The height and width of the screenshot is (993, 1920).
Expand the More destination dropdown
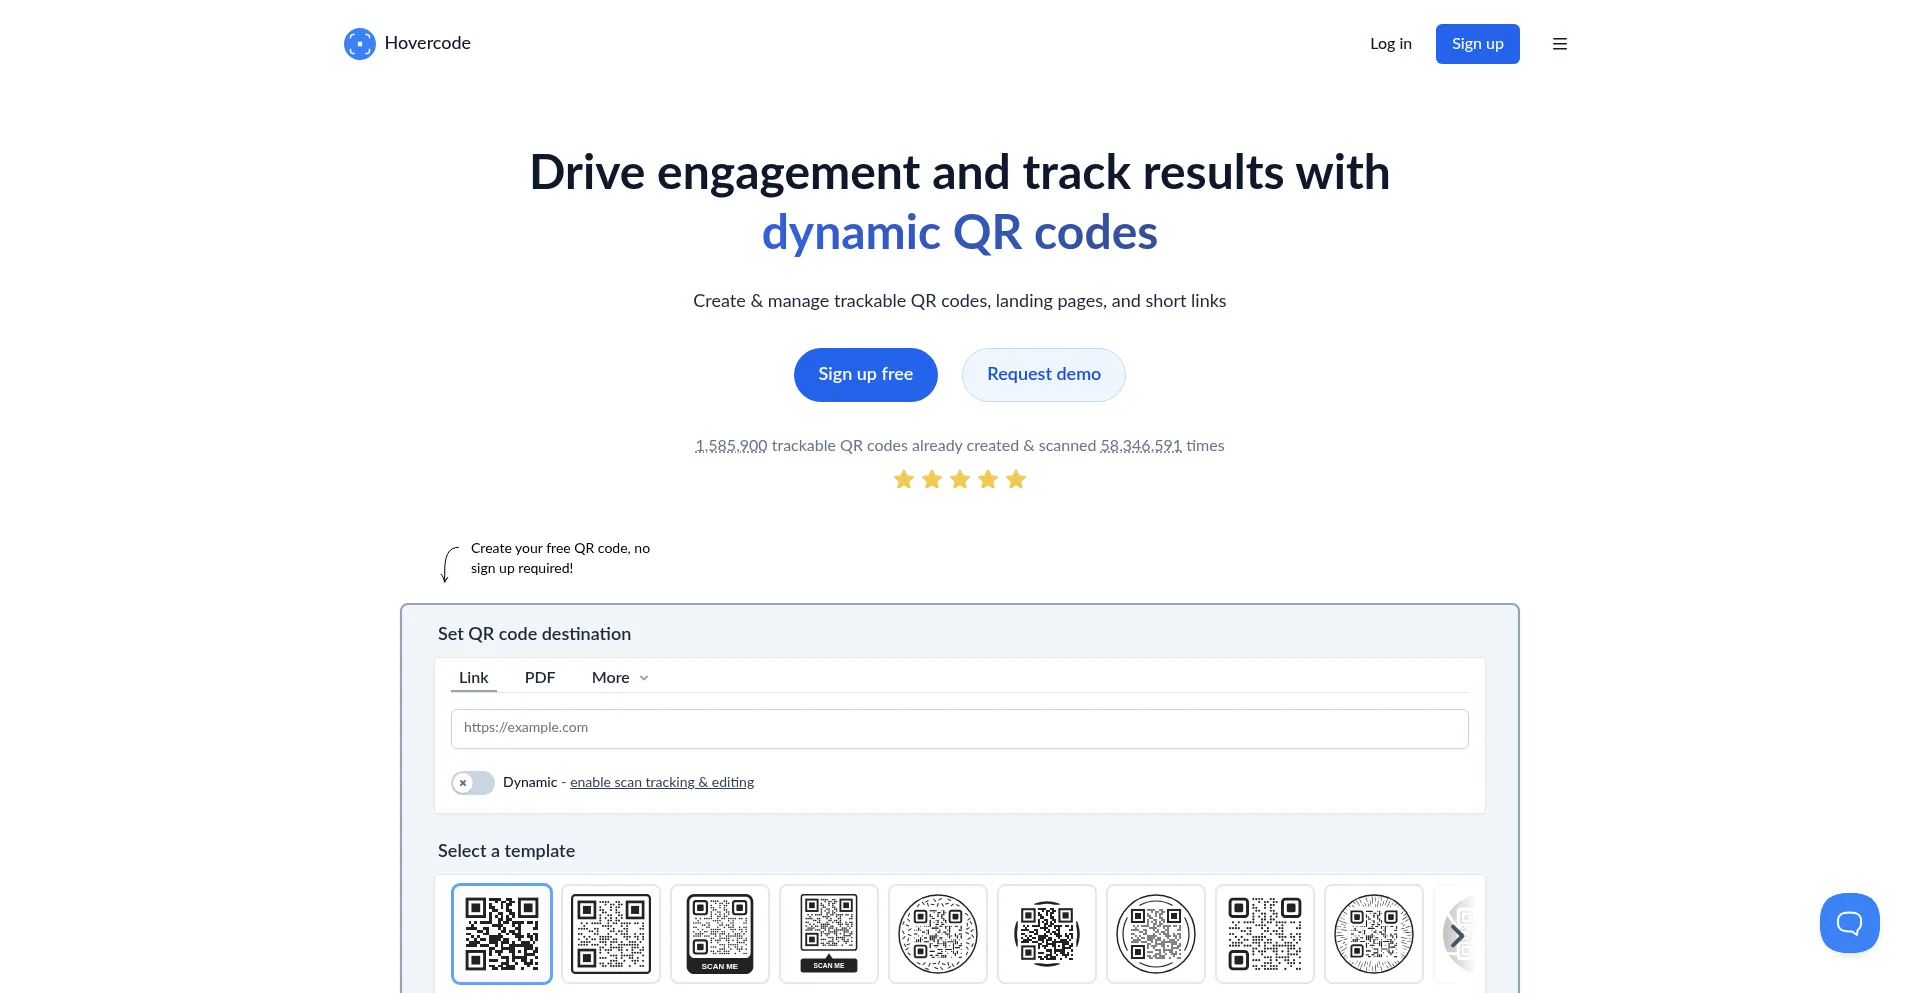(620, 678)
